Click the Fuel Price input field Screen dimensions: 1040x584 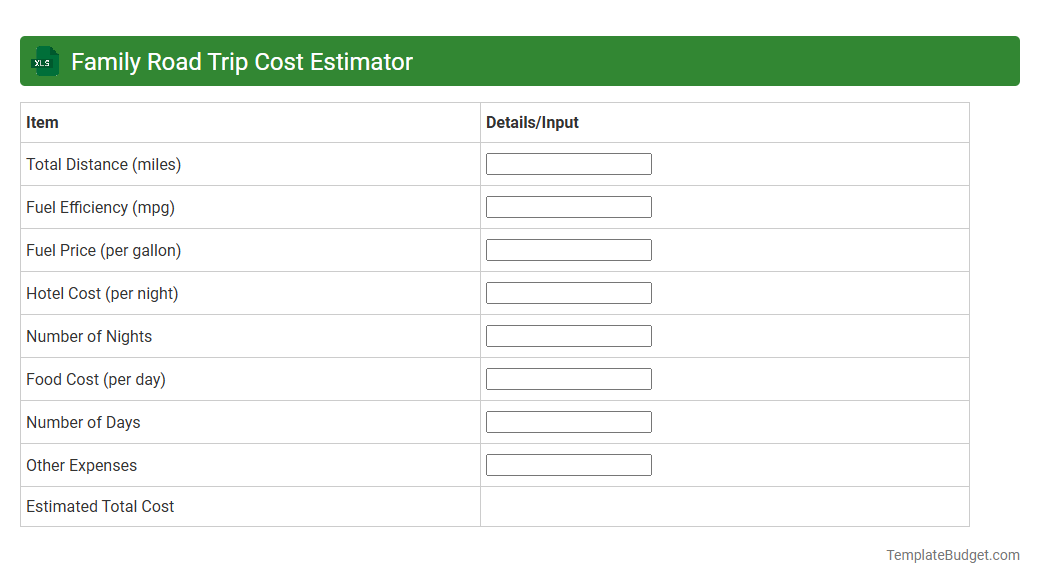[568, 249]
